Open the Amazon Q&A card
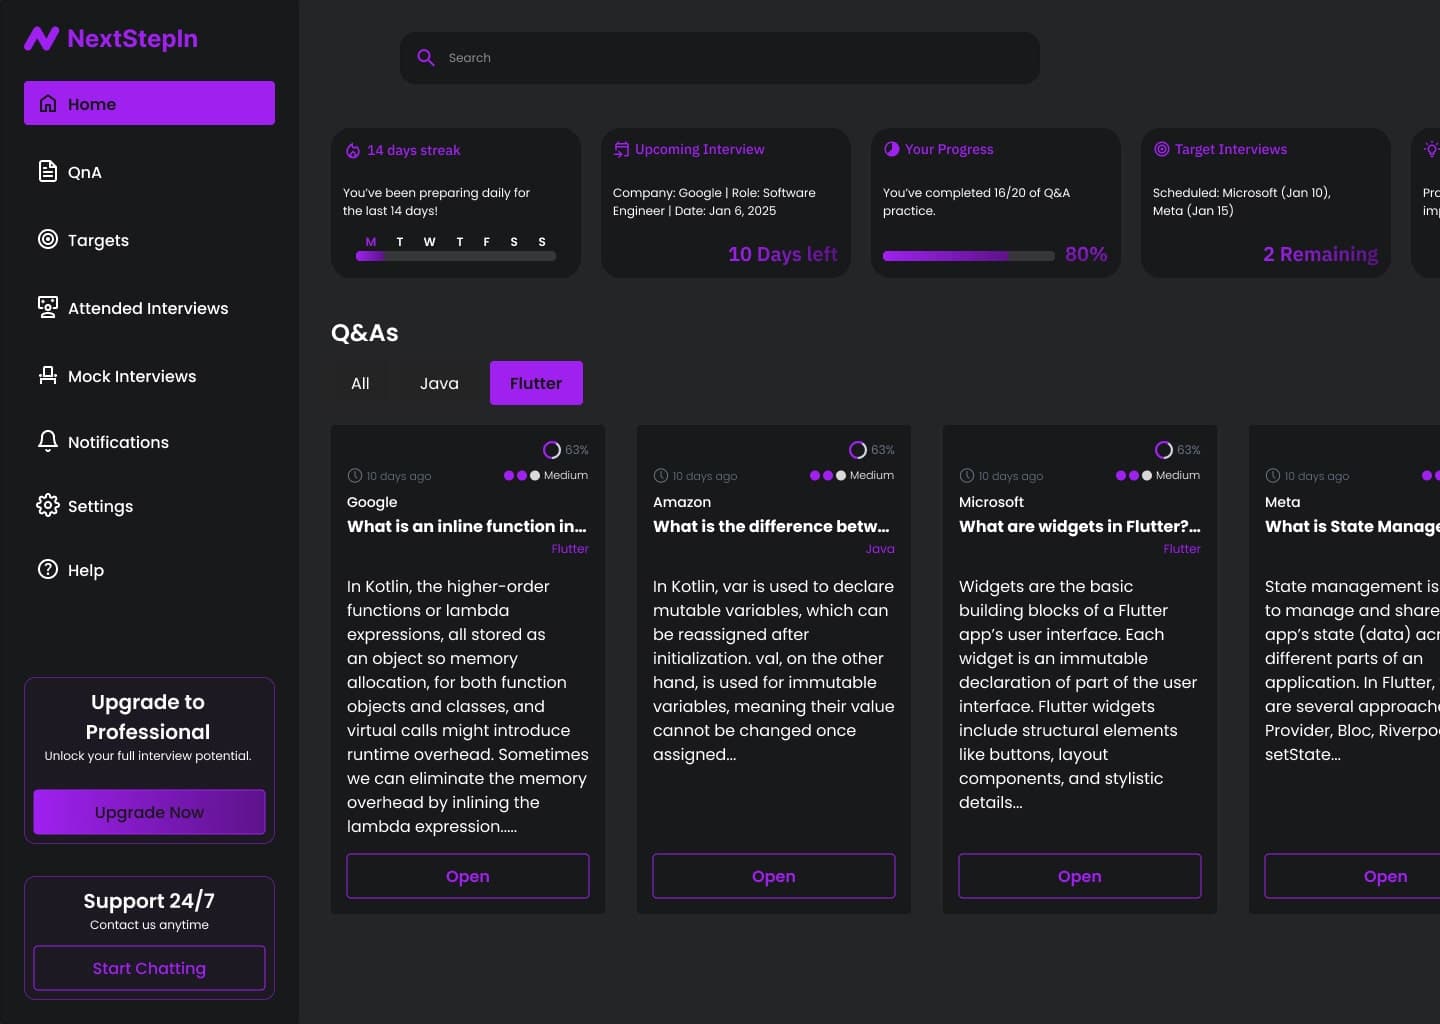This screenshot has height=1024, width=1440. 773,876
